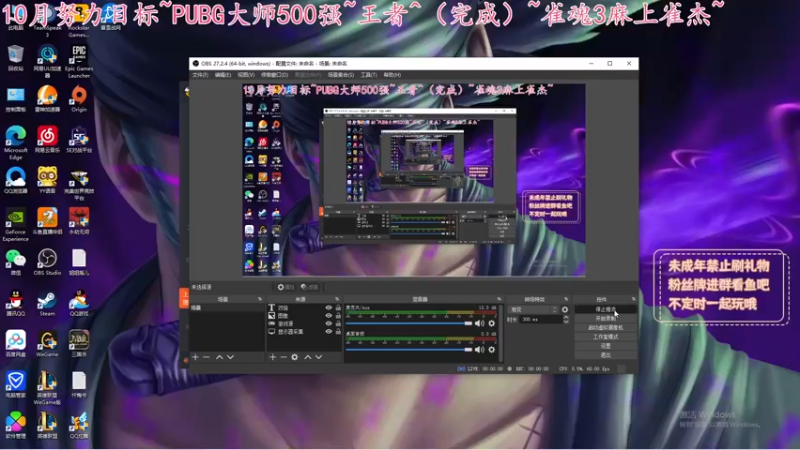
Task: Move the scene down in the Scenes panel
Action: pos(231,357)
